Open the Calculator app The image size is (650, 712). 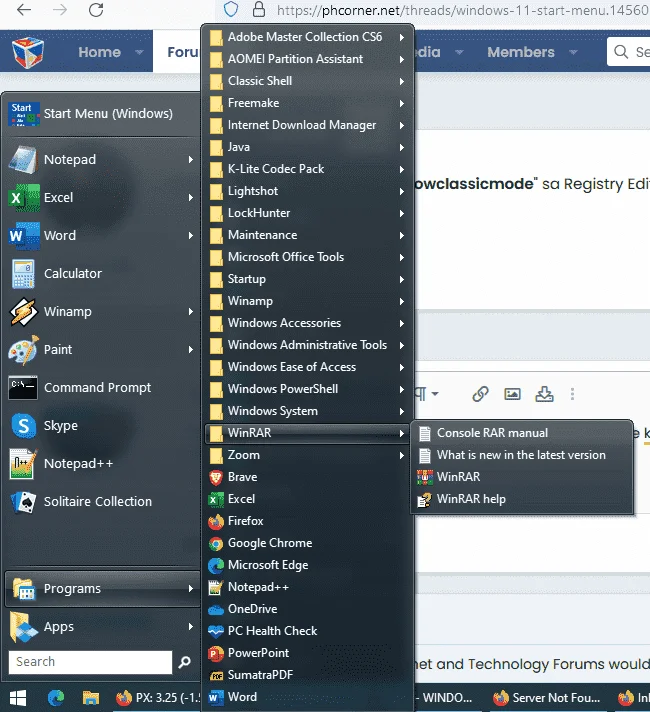pyautogui.click(x=102, y=273)
